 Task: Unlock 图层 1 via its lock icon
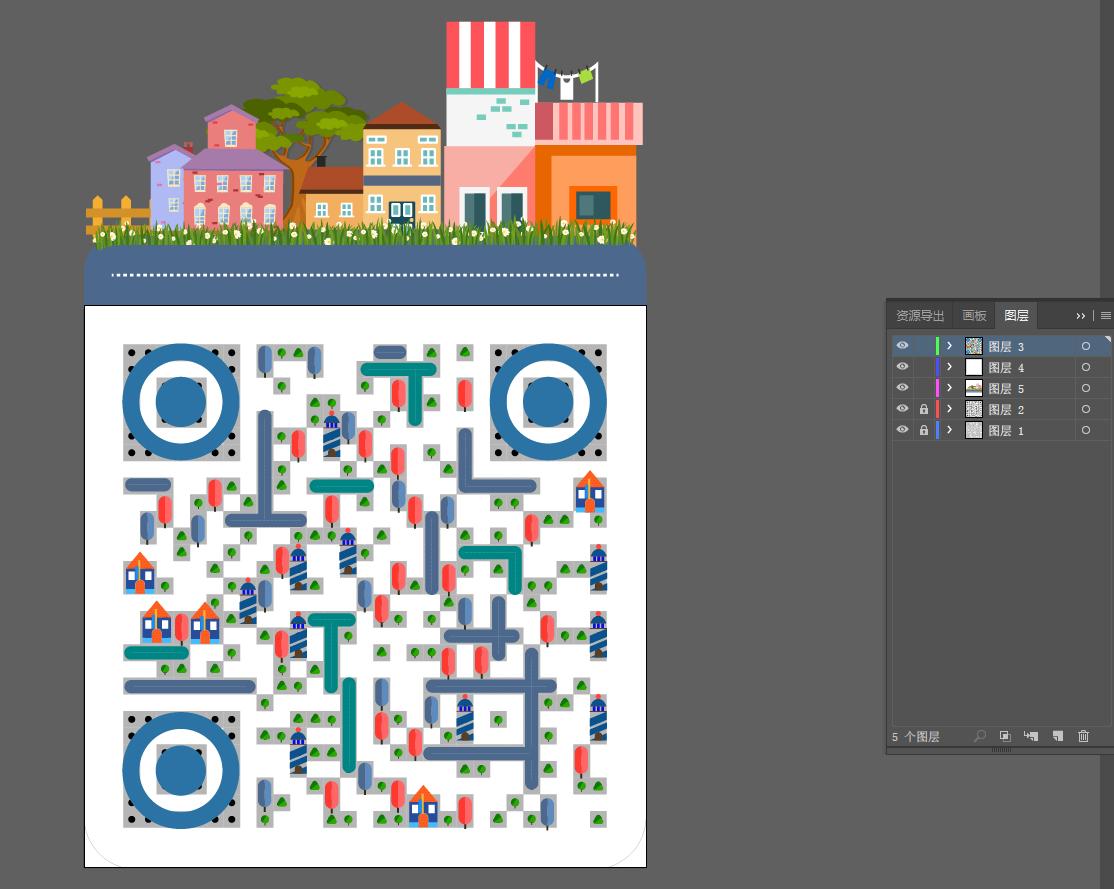point(924,430)
